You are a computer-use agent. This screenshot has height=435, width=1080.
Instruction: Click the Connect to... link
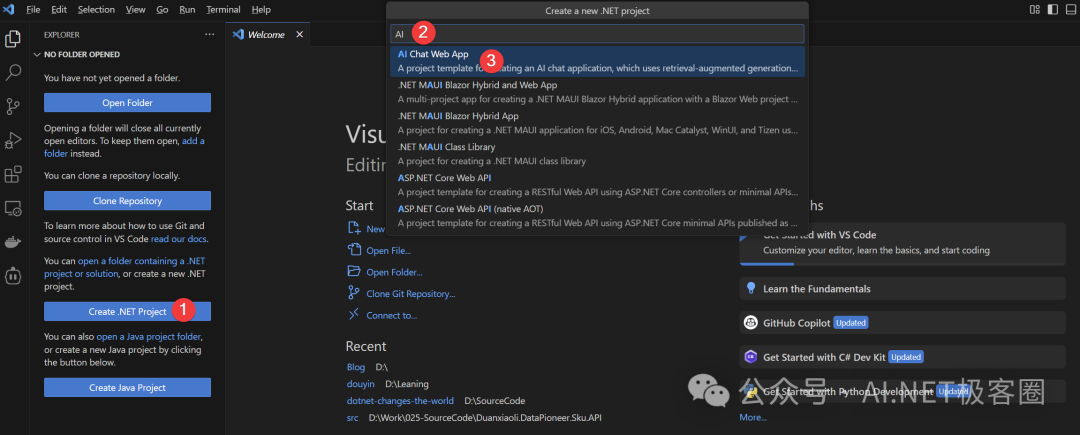point(391,315)
